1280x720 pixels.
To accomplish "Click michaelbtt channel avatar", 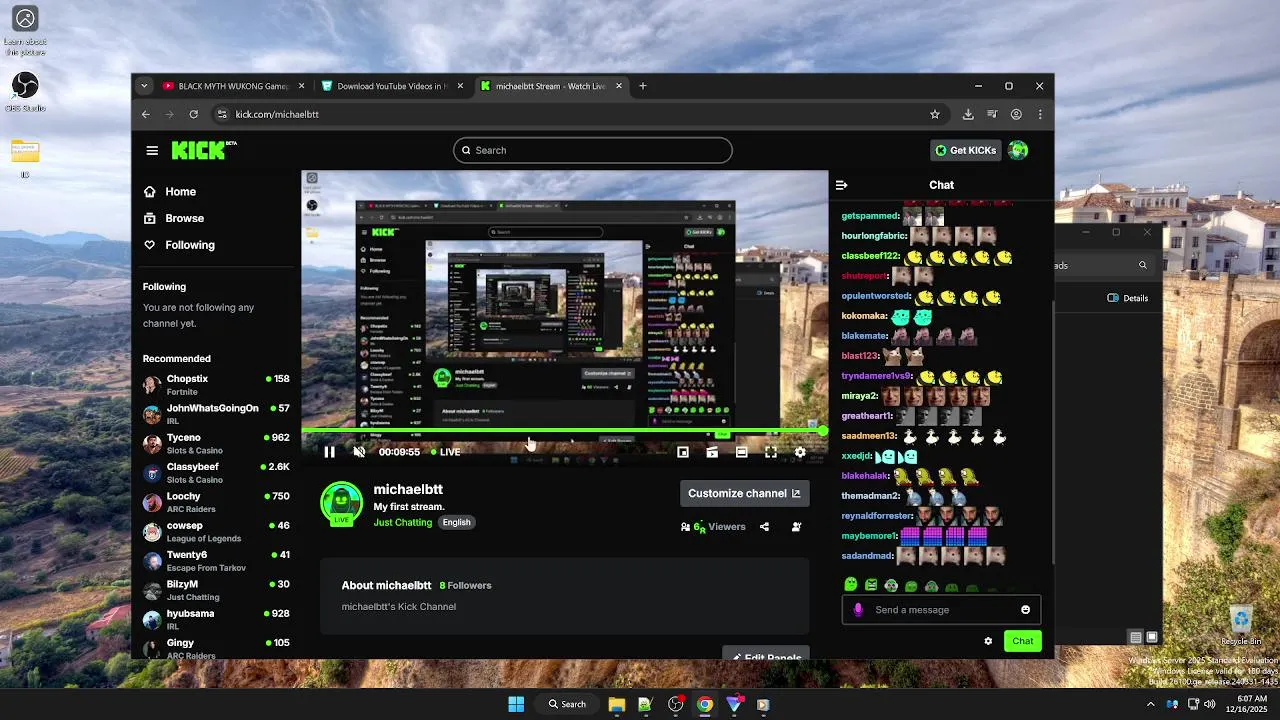I will 341,503.
